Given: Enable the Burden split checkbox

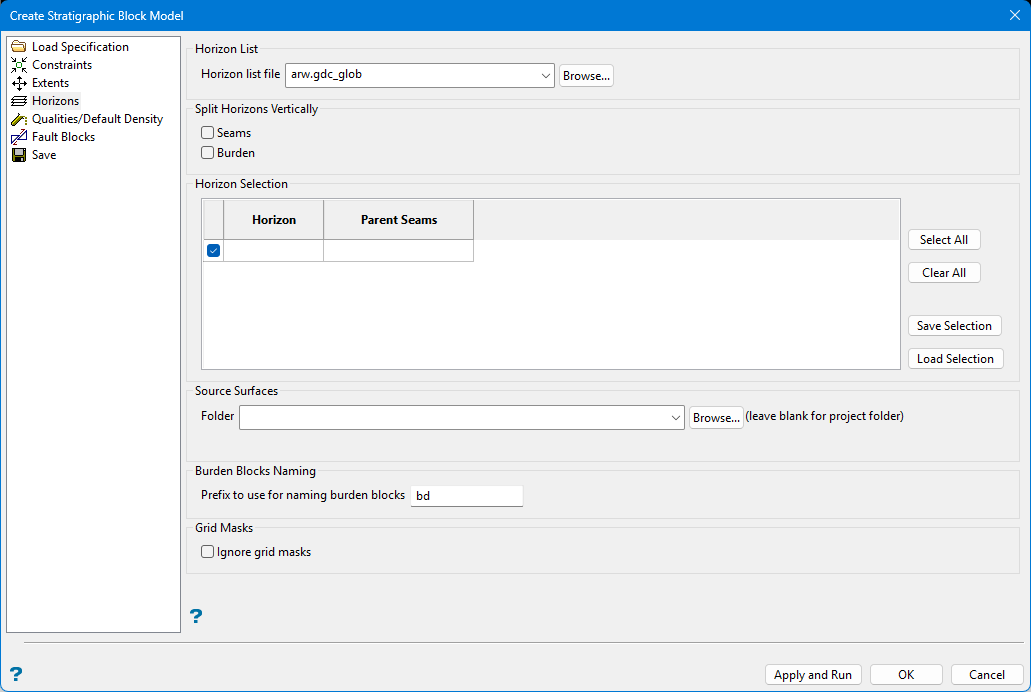Looking at the screenshot, I should 208,153.
